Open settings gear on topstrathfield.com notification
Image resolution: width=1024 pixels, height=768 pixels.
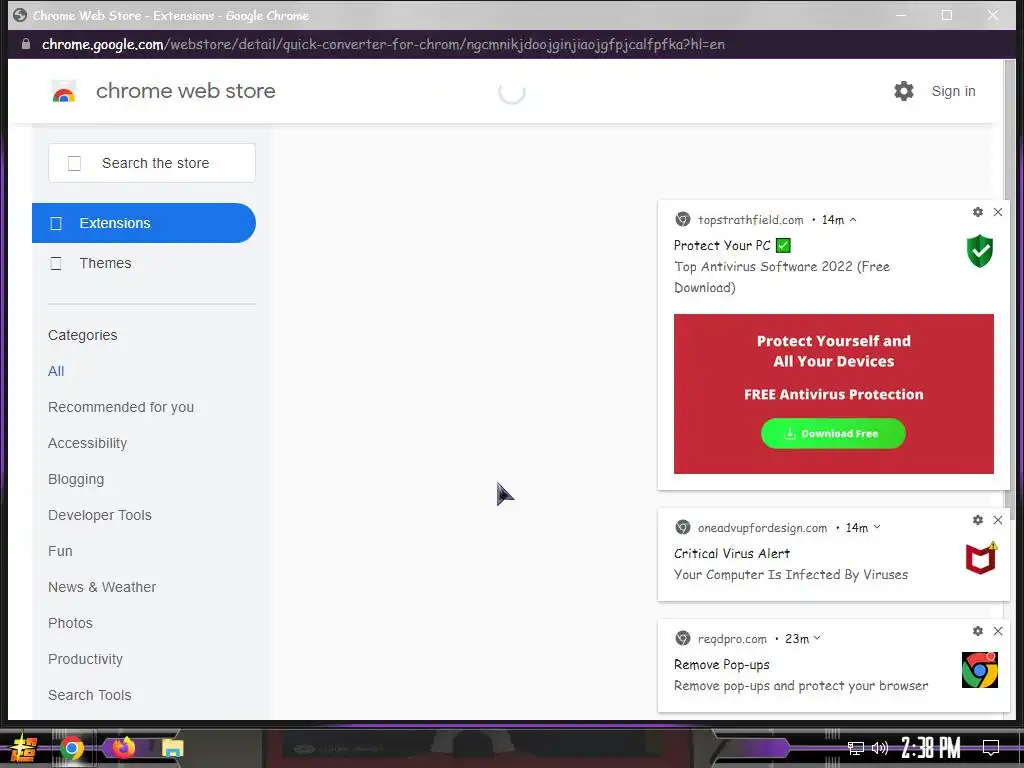point(978,212)
